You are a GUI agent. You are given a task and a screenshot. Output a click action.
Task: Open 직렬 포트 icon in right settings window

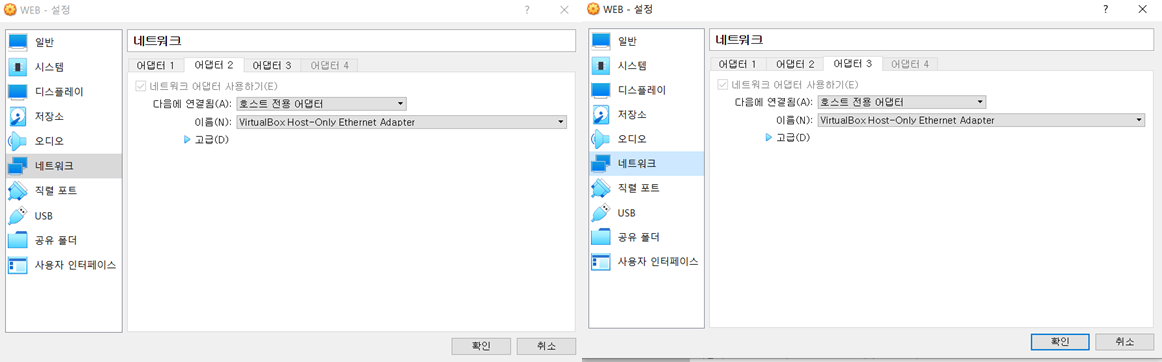pyautogui.click(x=601, y=188)
